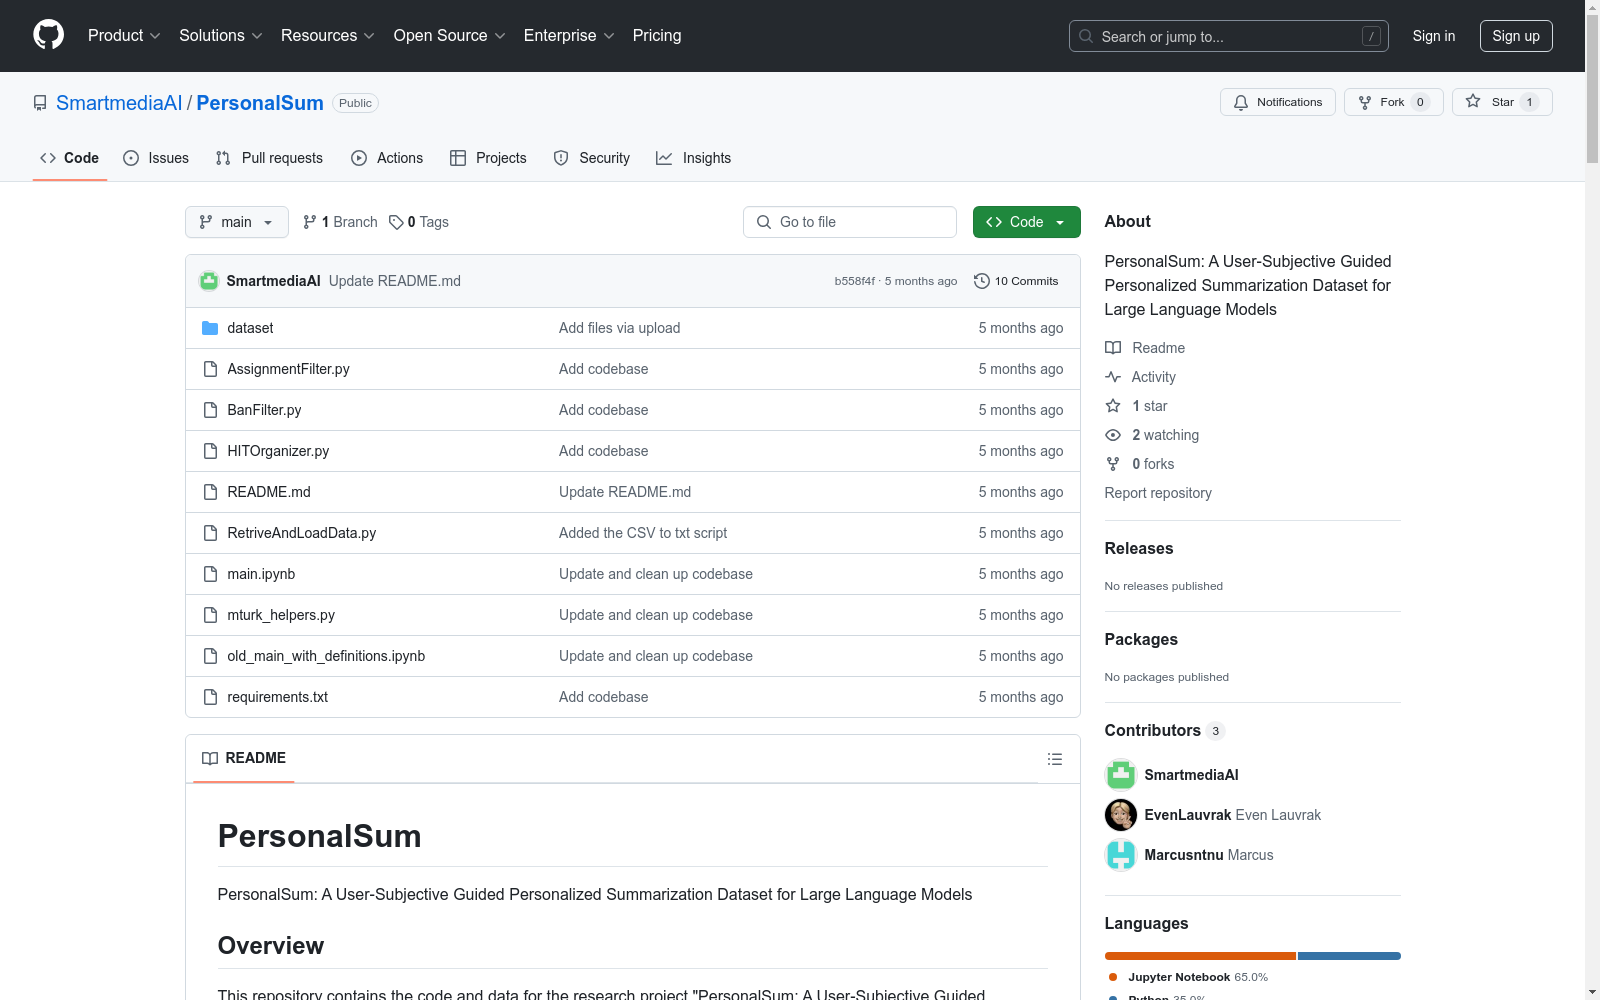Click the blue Python language bar segment

(1349, 956)
